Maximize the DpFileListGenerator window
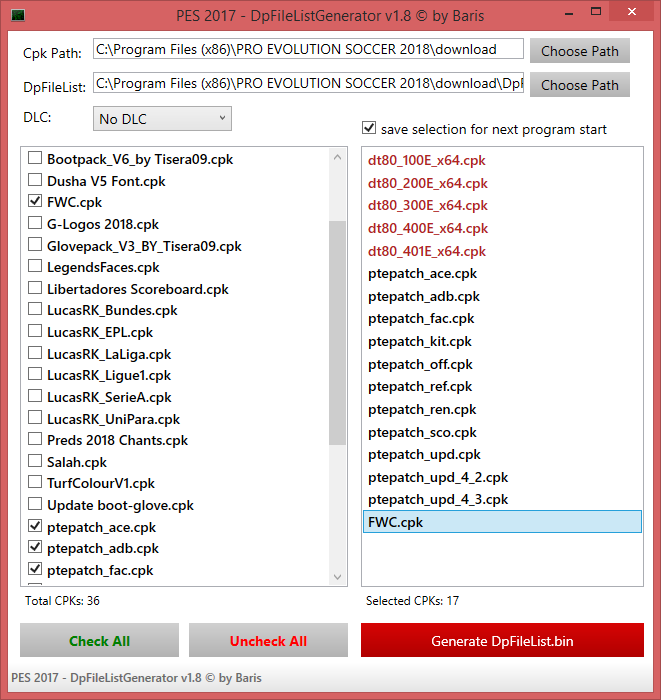 pos(596,12)
